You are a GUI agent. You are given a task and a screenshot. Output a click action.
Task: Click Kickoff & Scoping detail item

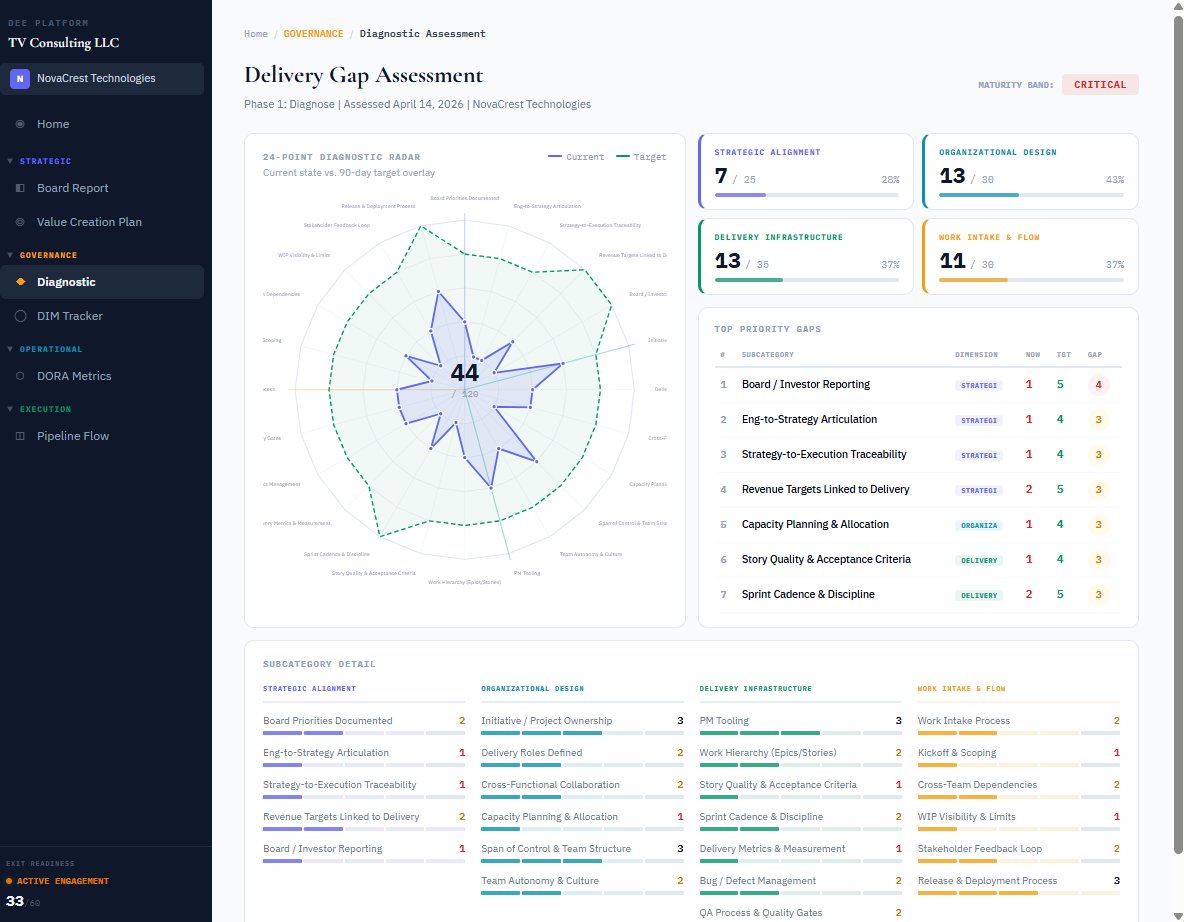tap(1019, 758)
